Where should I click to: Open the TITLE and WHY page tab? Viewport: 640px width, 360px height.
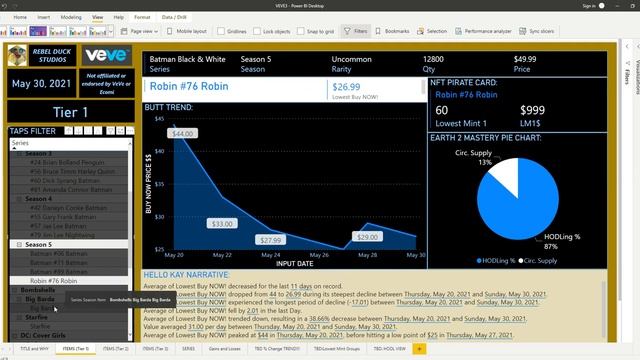34,349
